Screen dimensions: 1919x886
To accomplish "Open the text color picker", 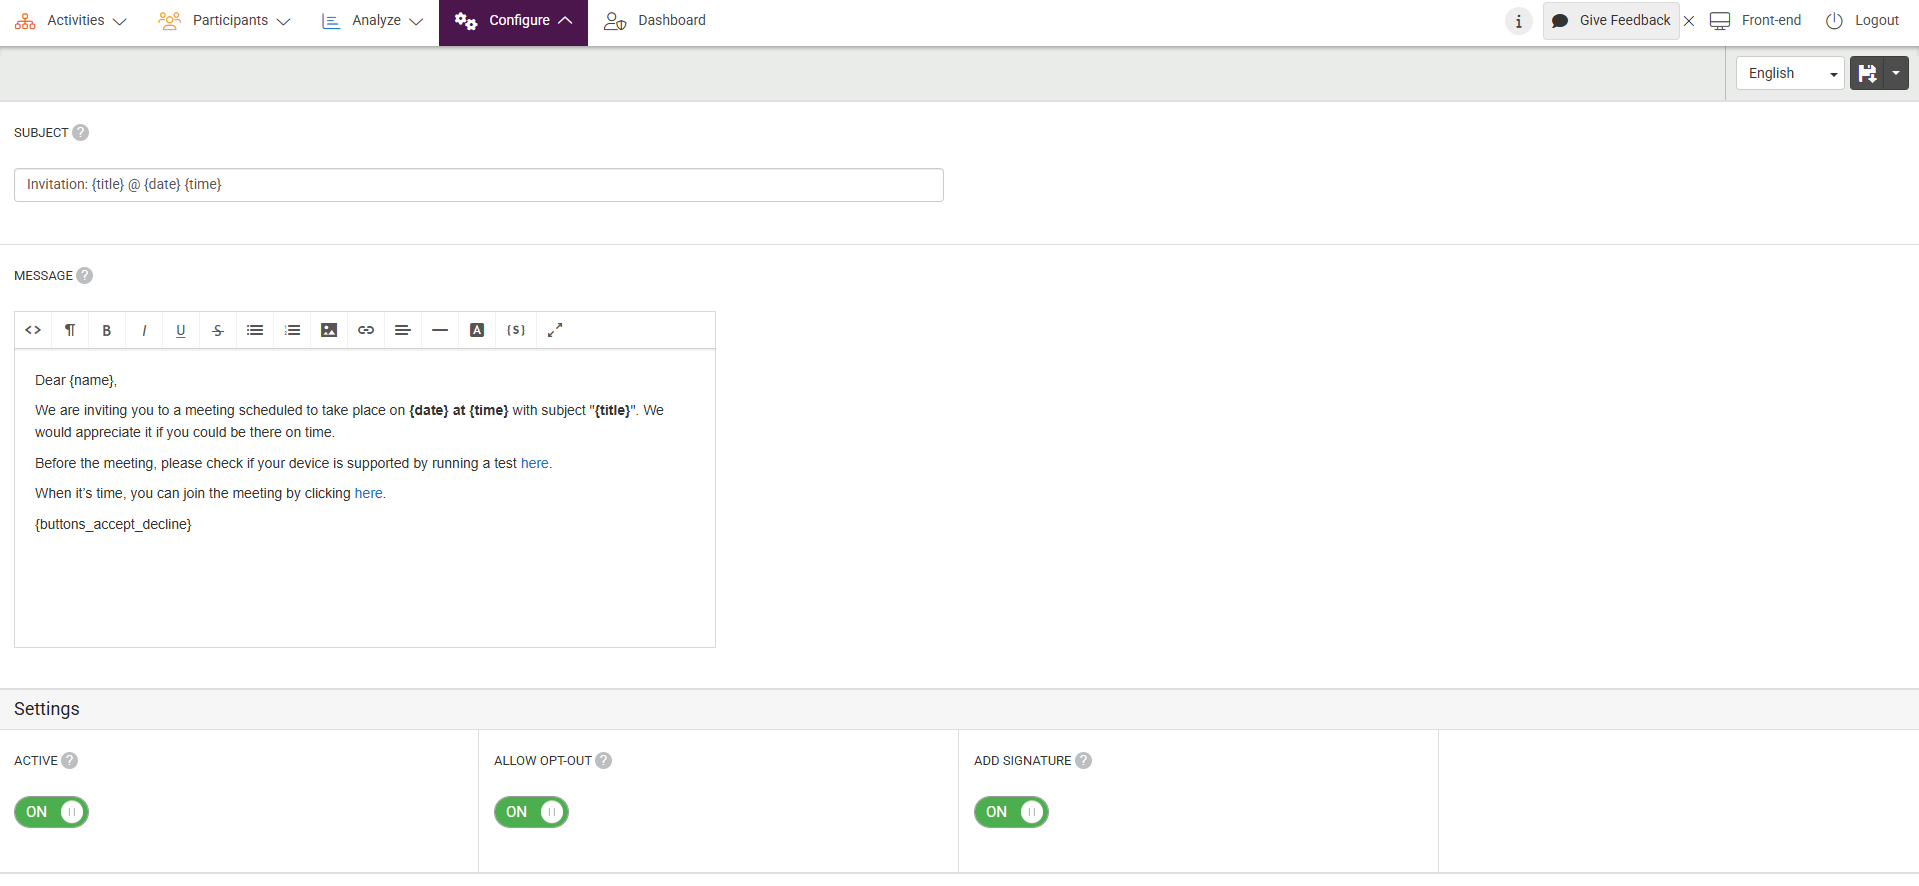I will [x=477, y=330].
